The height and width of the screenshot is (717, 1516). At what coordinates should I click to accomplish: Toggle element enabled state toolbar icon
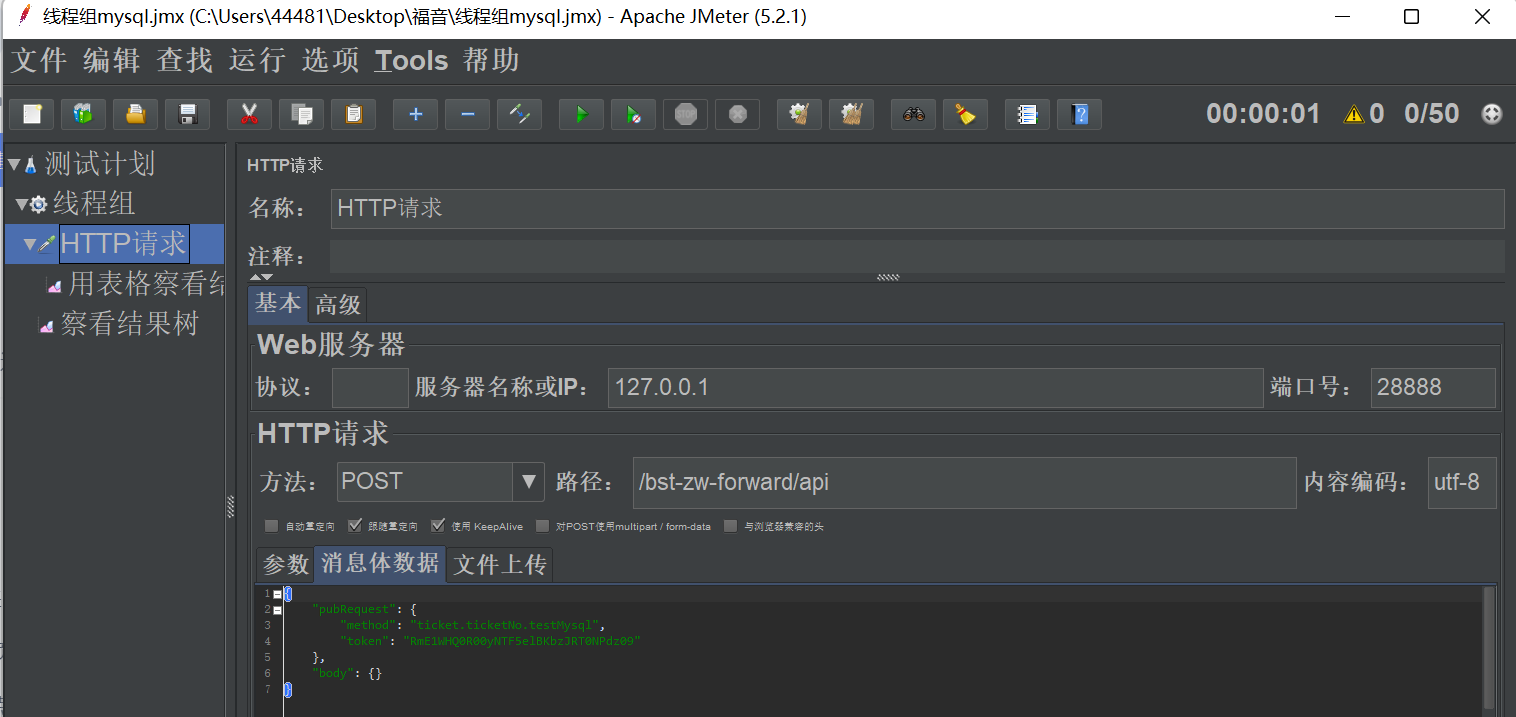(x=519, y=114)
